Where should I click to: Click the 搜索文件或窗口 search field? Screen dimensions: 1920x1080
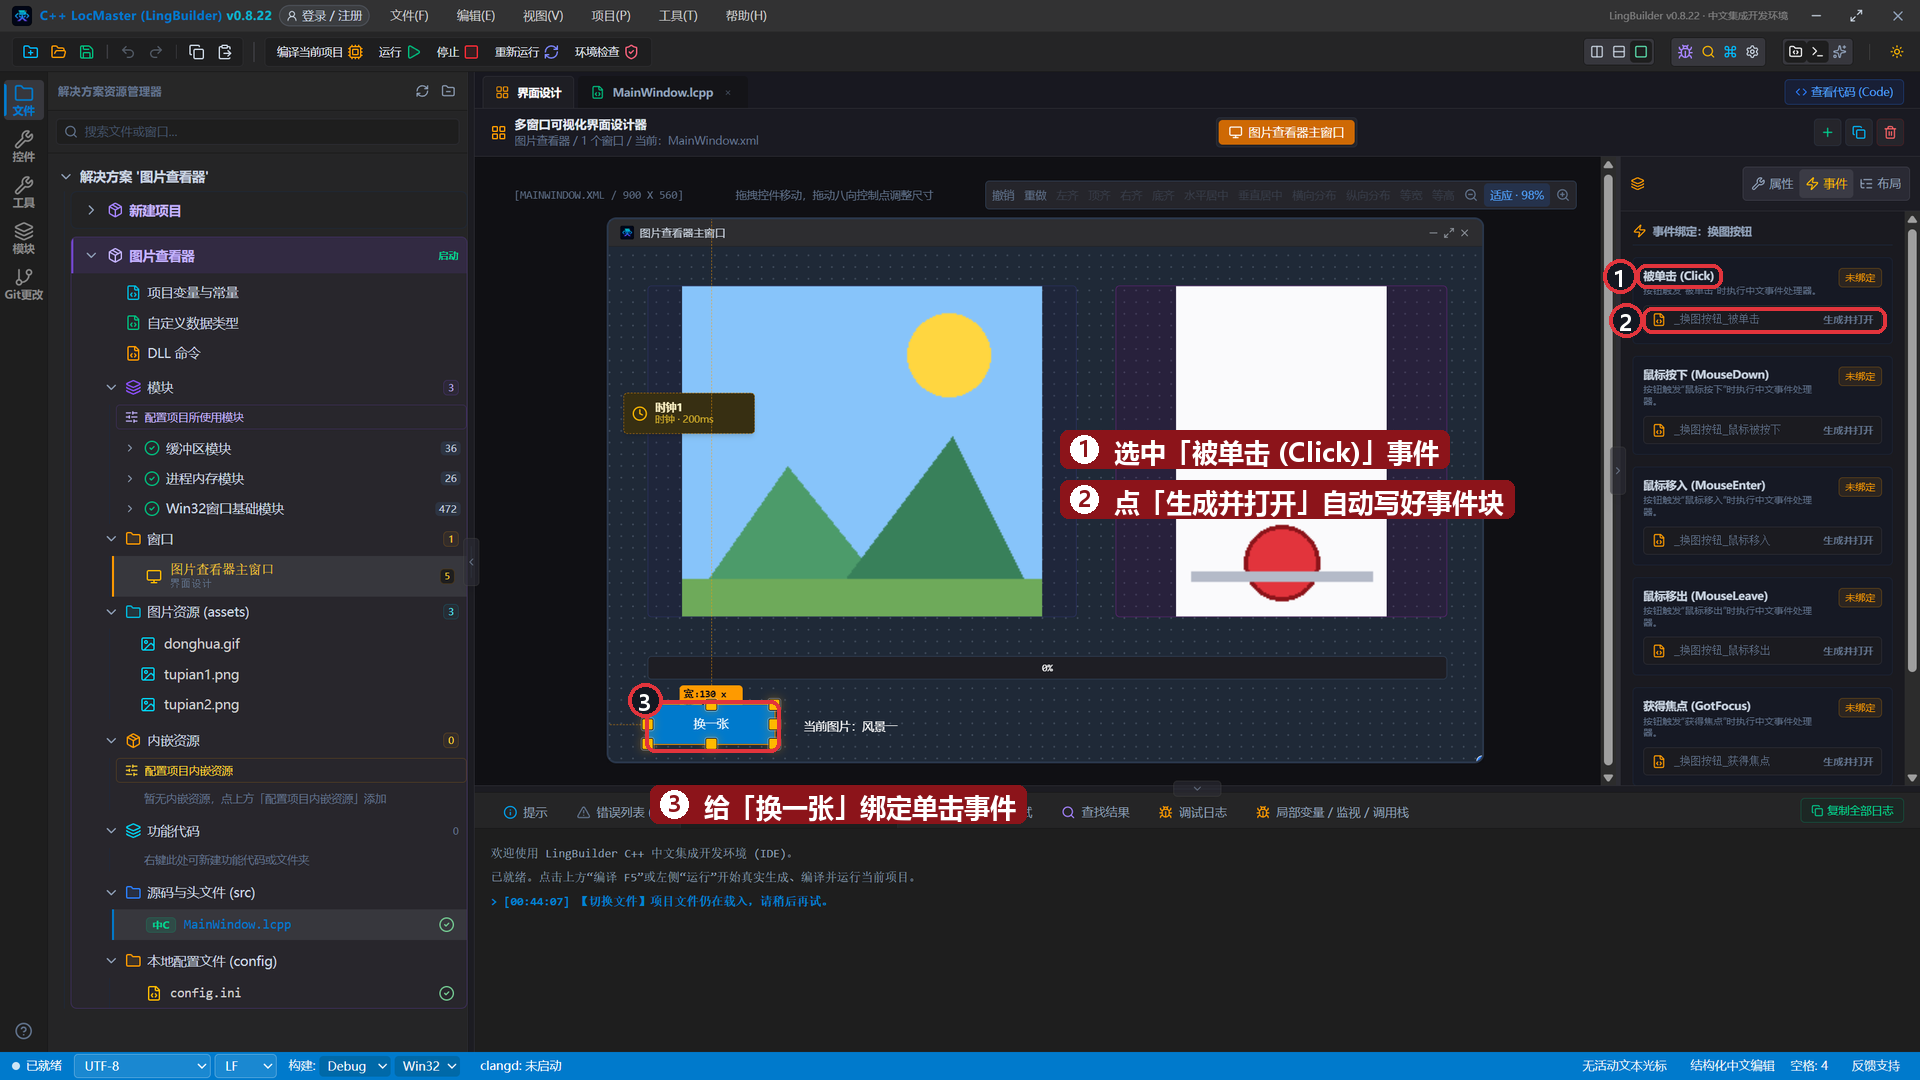(x=258, y=132)
